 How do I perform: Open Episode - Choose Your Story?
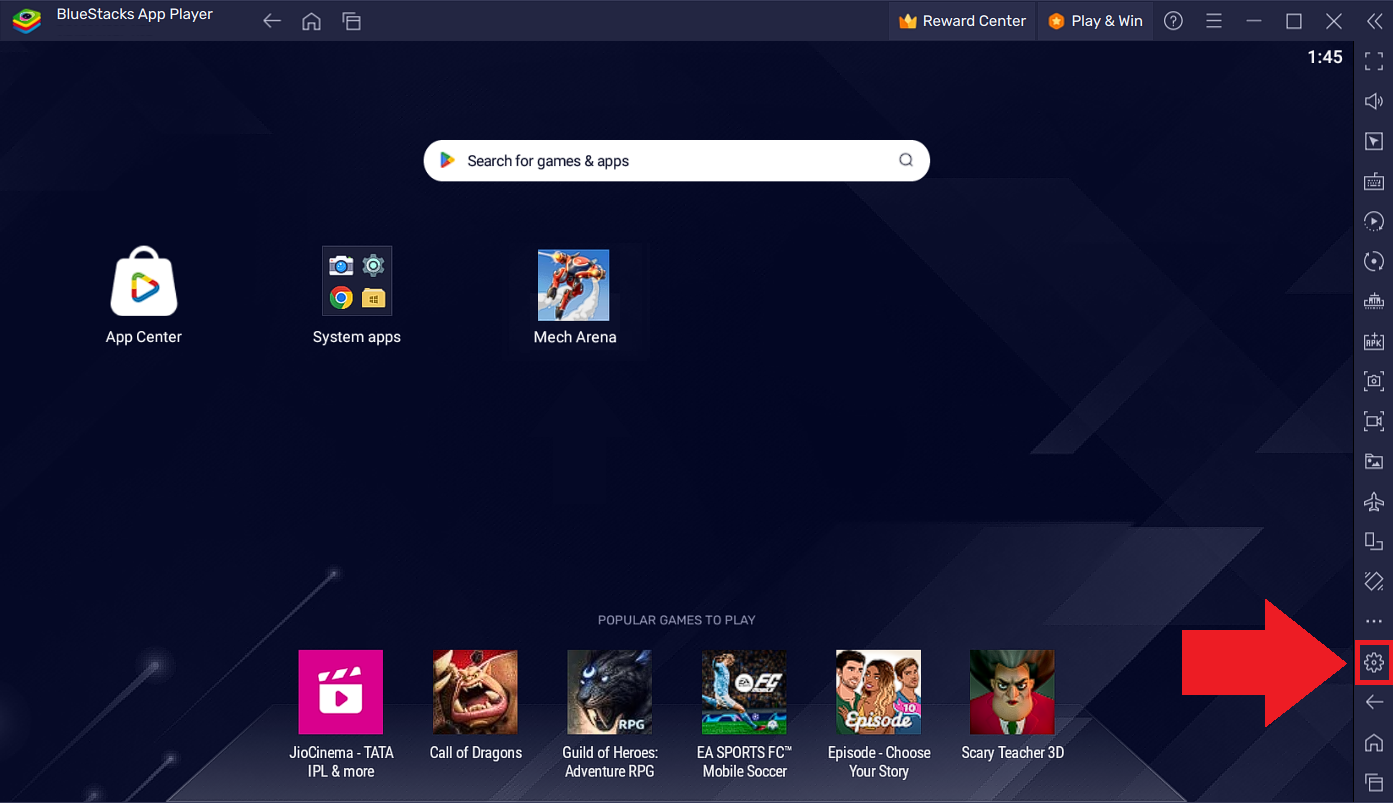tap(878, 714)
